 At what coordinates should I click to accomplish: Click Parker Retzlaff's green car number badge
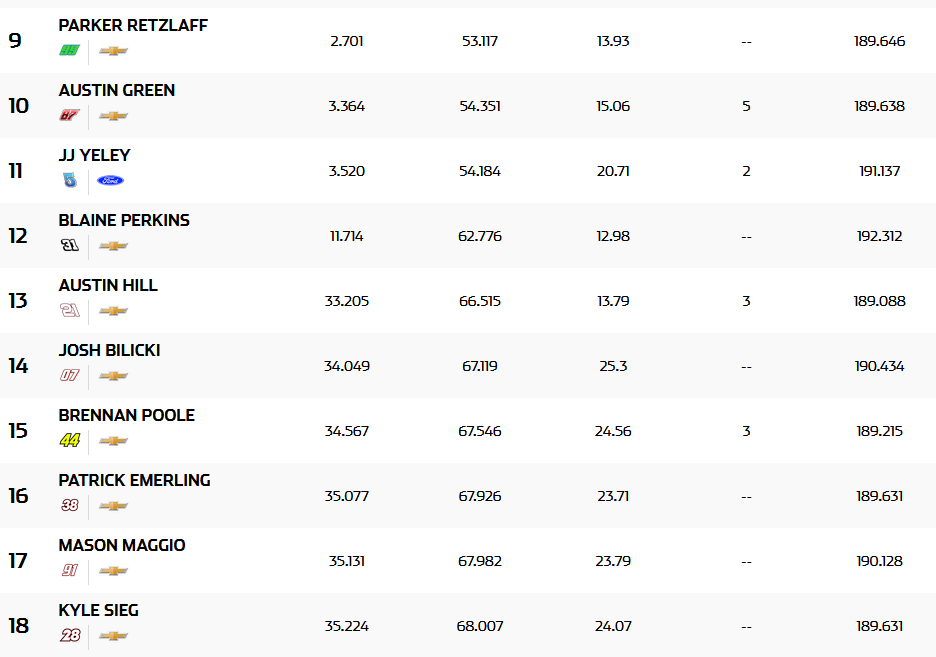(x=69, y=51)
